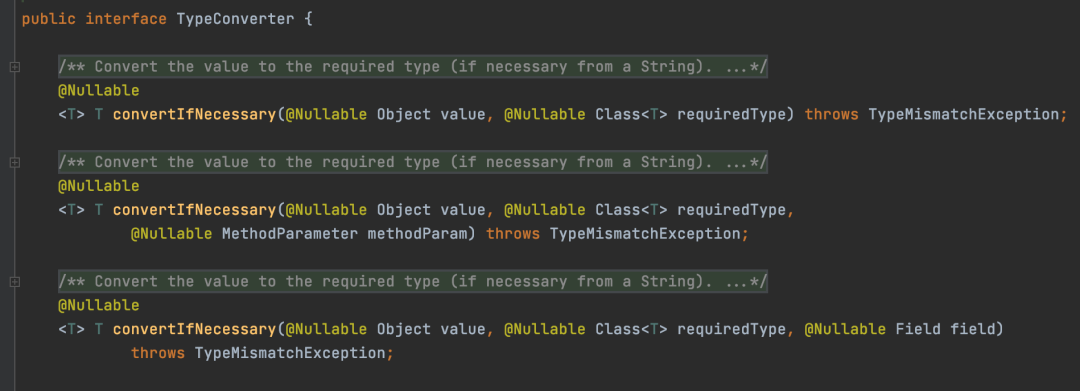This screenshot has width=1080, height=391.
Task: Click the opening brace after TypeConverter
Action: coord(309,19)
